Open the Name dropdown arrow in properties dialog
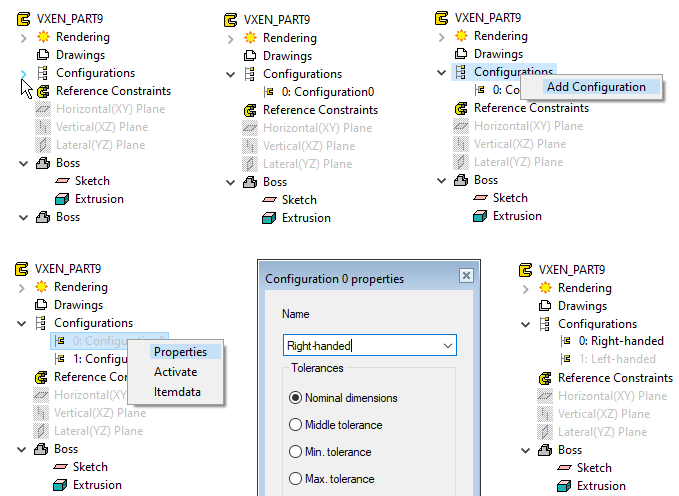 [447, 346]
